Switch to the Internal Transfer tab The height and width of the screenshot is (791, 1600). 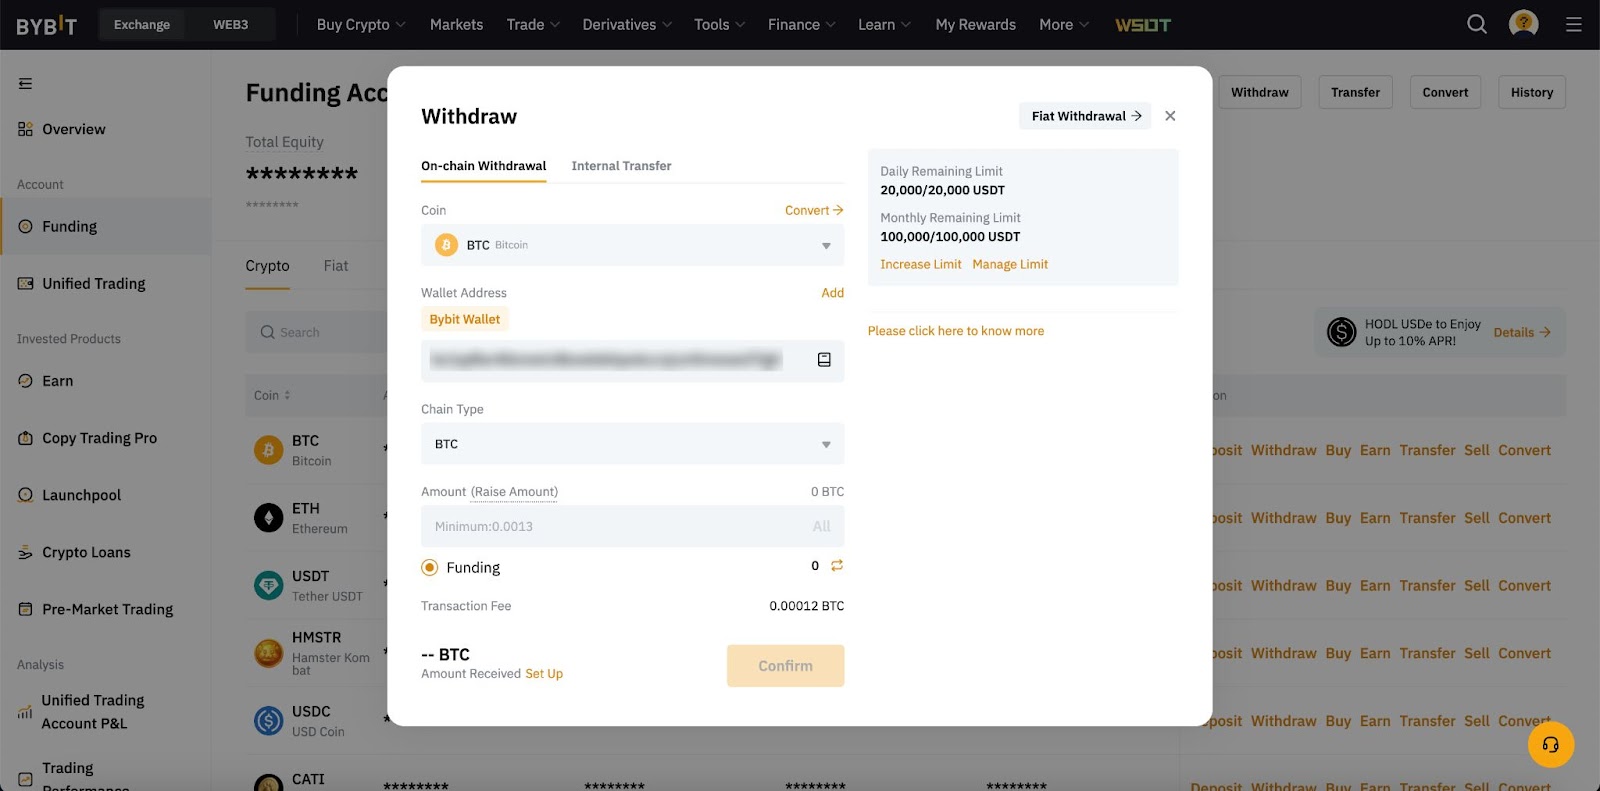pos(621,166)
